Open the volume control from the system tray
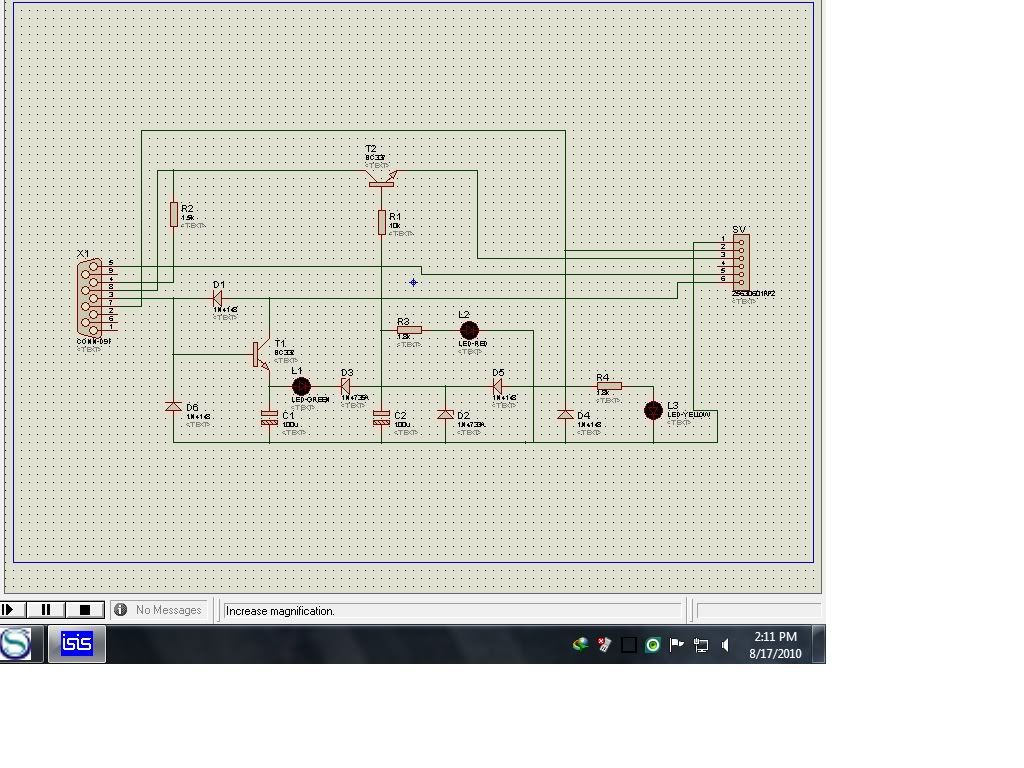 (x=724, y=645)
